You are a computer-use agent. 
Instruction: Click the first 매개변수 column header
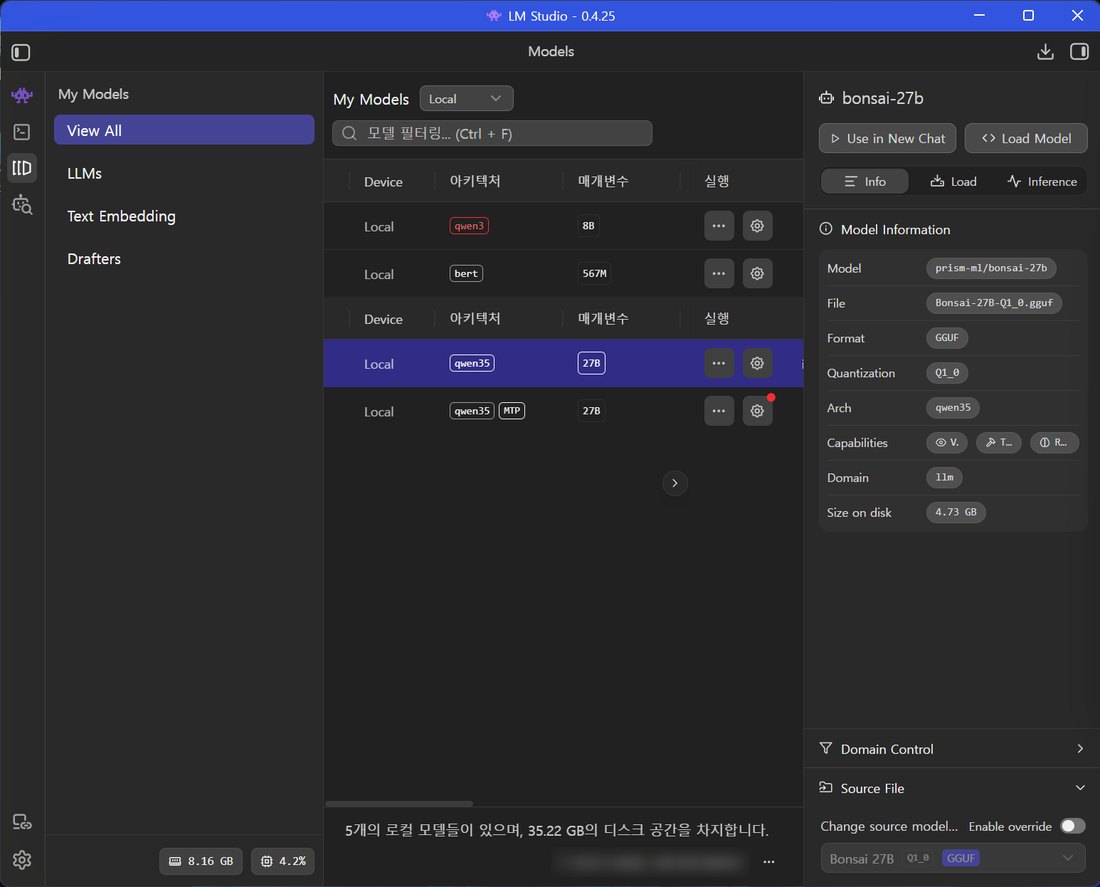(x=603, y=181)
